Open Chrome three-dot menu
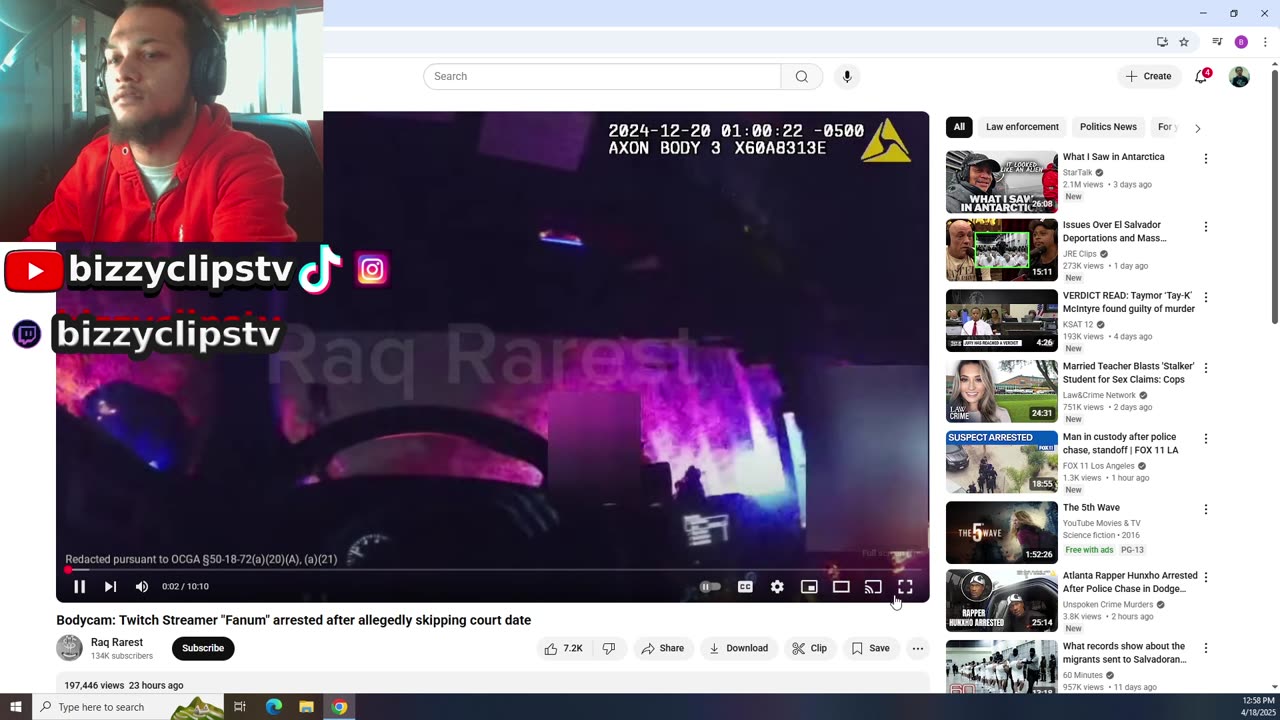 [1265, 42]
